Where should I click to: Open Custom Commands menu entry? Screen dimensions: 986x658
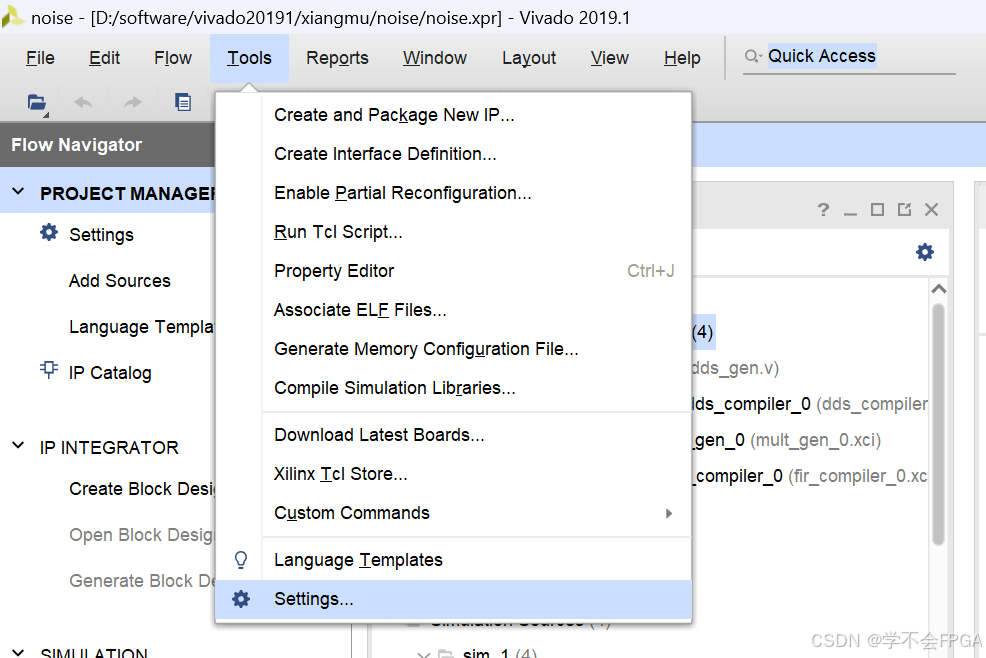[x=453, y=513]
